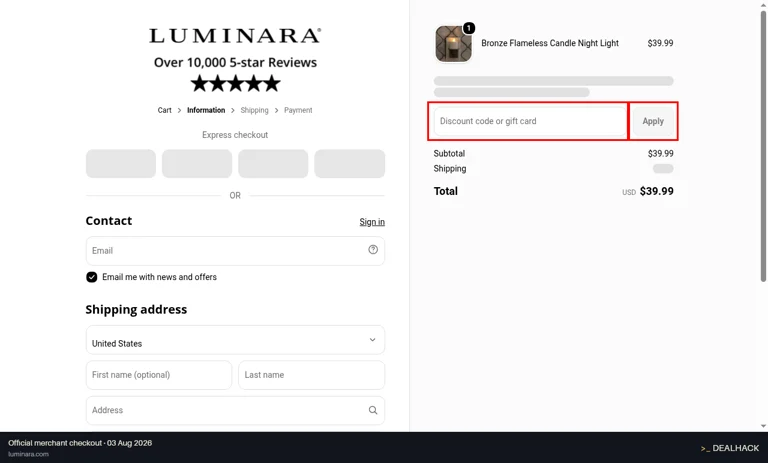This screenshot has height=463, width=768.
Task: Open the United States country dropdown
Action: [x=235, y=340]
